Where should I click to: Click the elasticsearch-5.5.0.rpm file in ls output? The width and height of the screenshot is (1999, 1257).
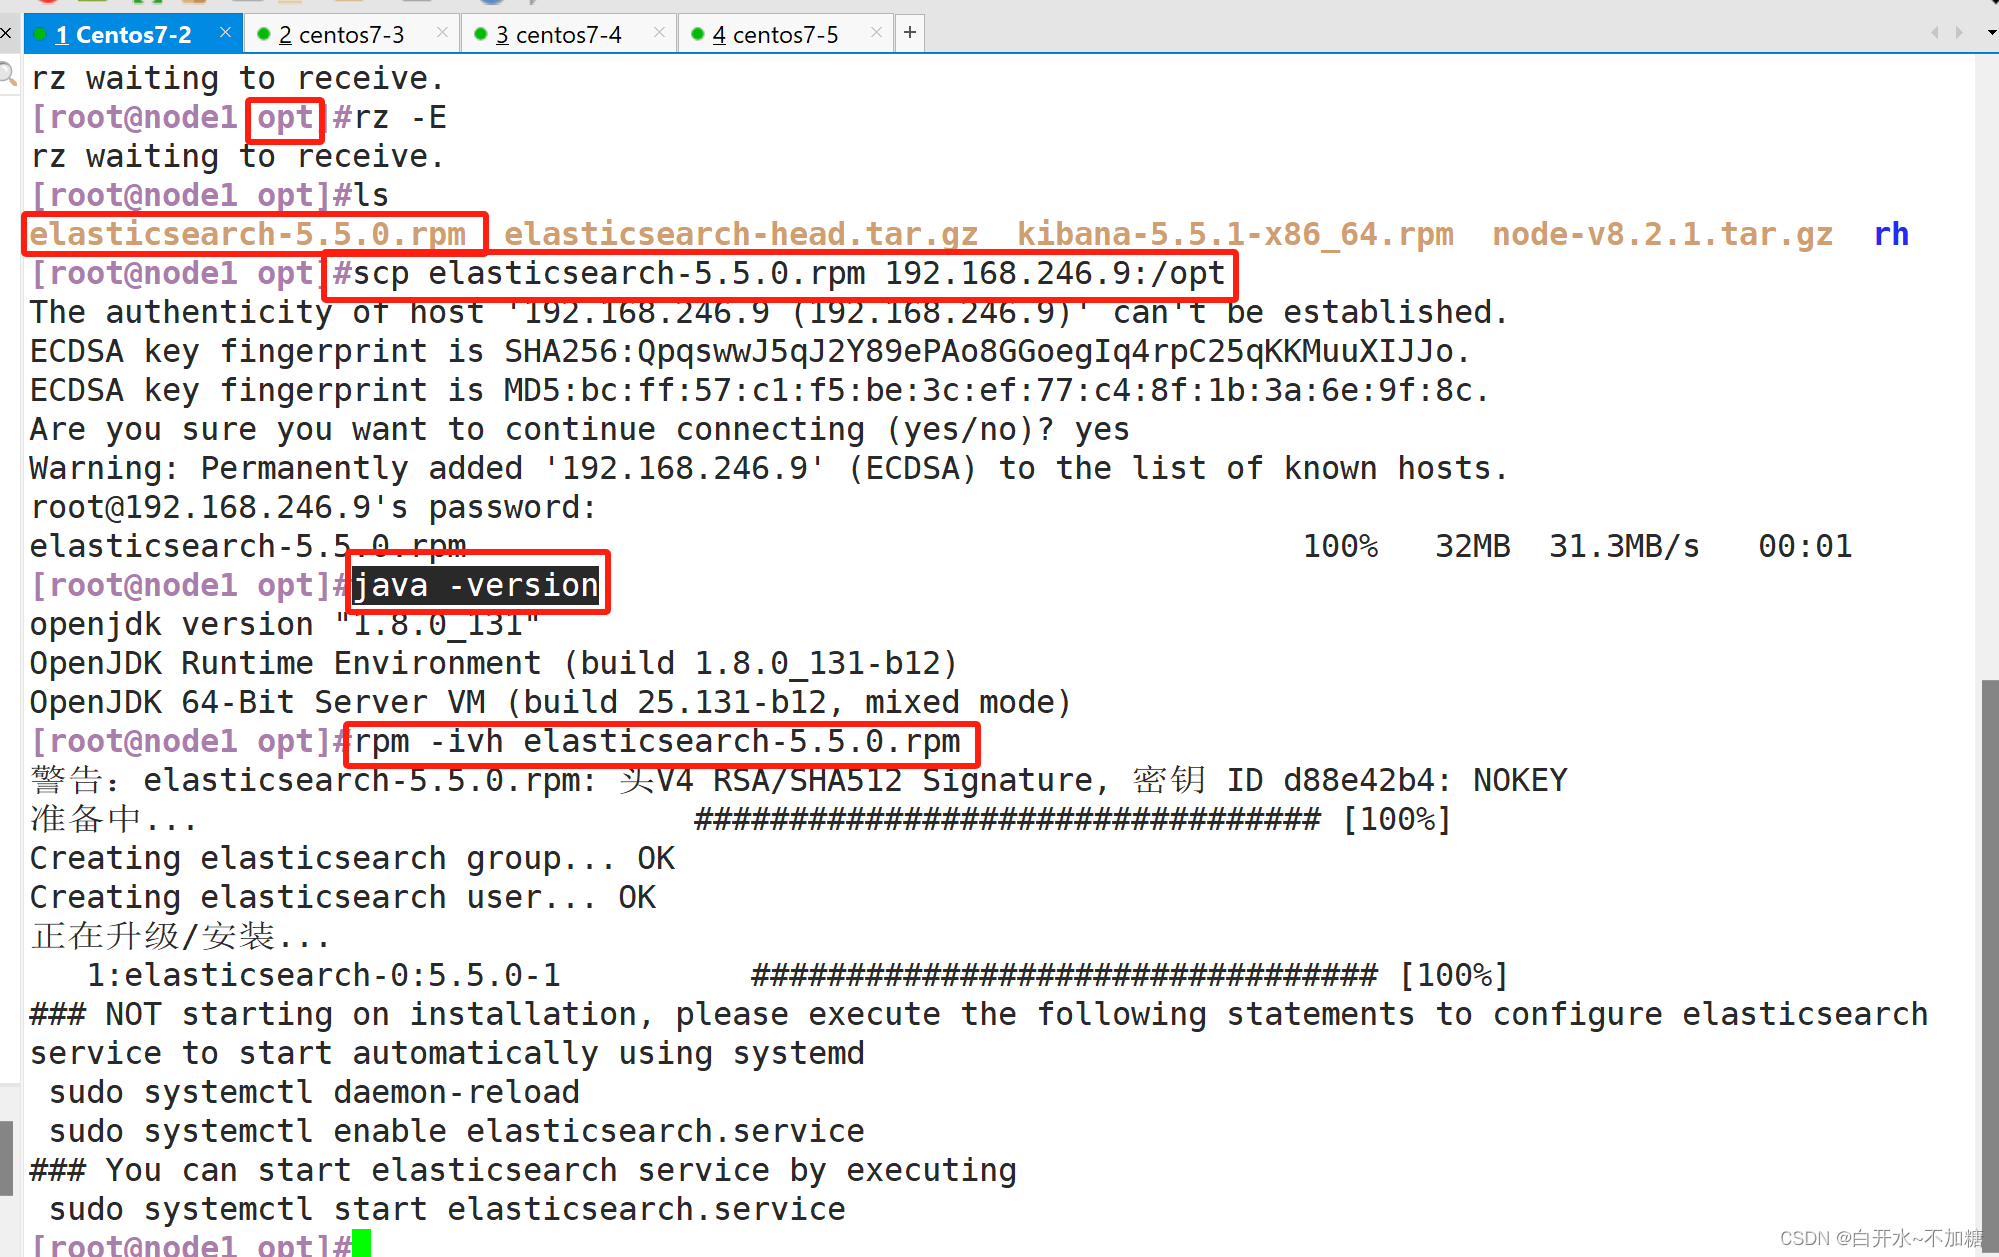(x=248, y=234)
